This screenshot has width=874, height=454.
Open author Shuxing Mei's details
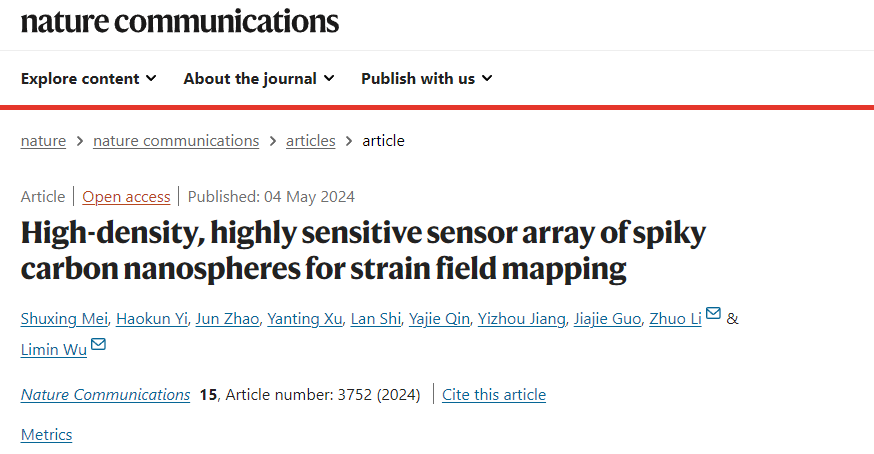tap(64, 319)
